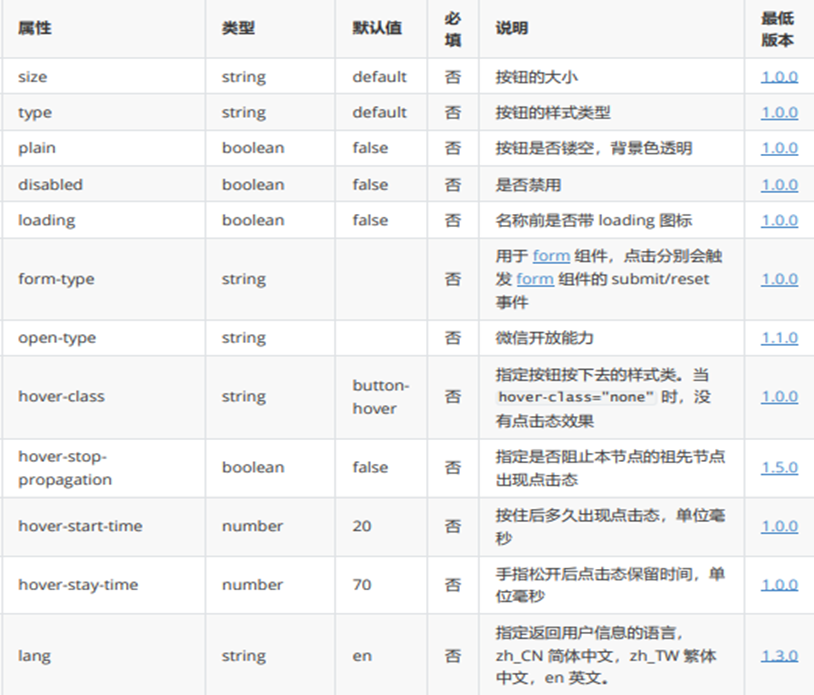Follow the 1.0.0 link in plain row
Image resolution: width=814 pixels, height=695 pixels.
pyautogui.click(x=779, y=148)
